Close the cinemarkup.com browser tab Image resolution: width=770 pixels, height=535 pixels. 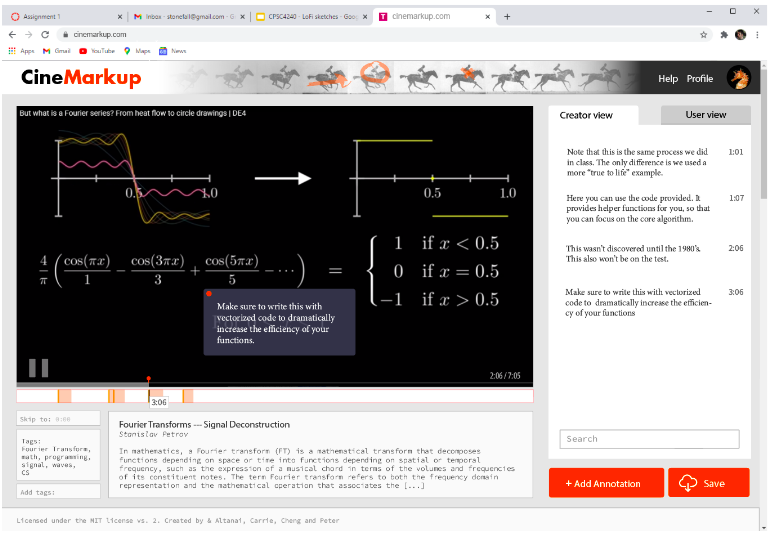click(488, 17)
